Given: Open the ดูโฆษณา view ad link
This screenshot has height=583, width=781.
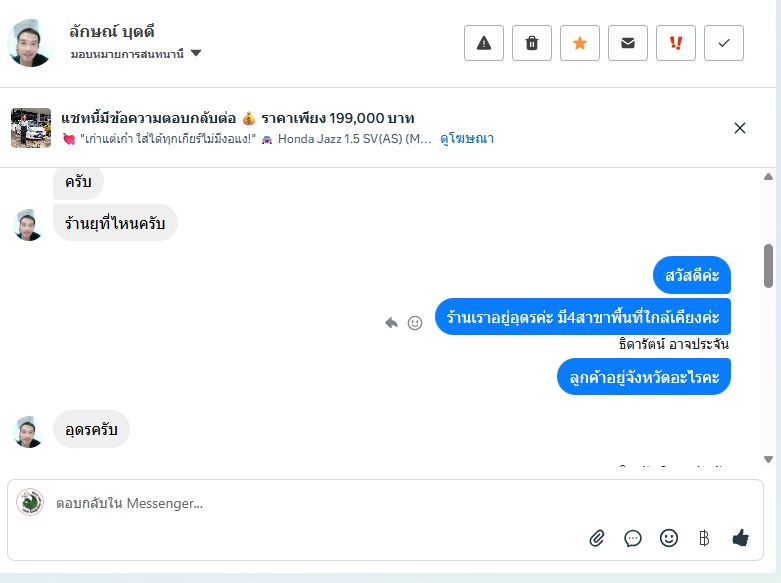Looking at the screenshot, I should [x=467, y=139].
